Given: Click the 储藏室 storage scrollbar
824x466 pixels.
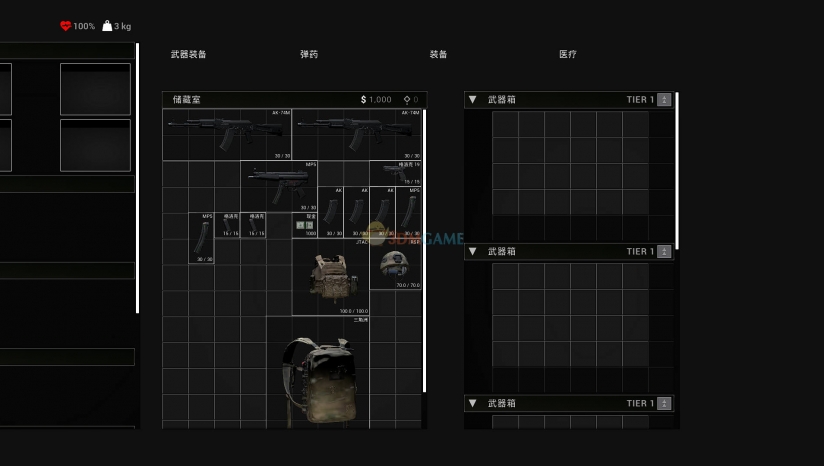Looking at the screenshot, I should (x=424, y=251).
